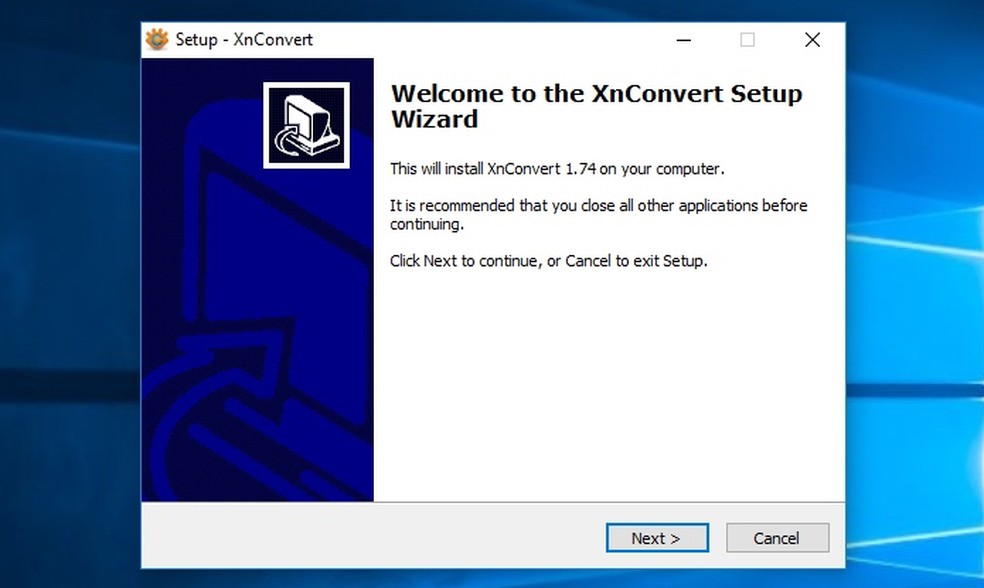The height and width of the screenshot is (588, 984).
Task: Maximize the setup wizard window
Action: (747, 41)
